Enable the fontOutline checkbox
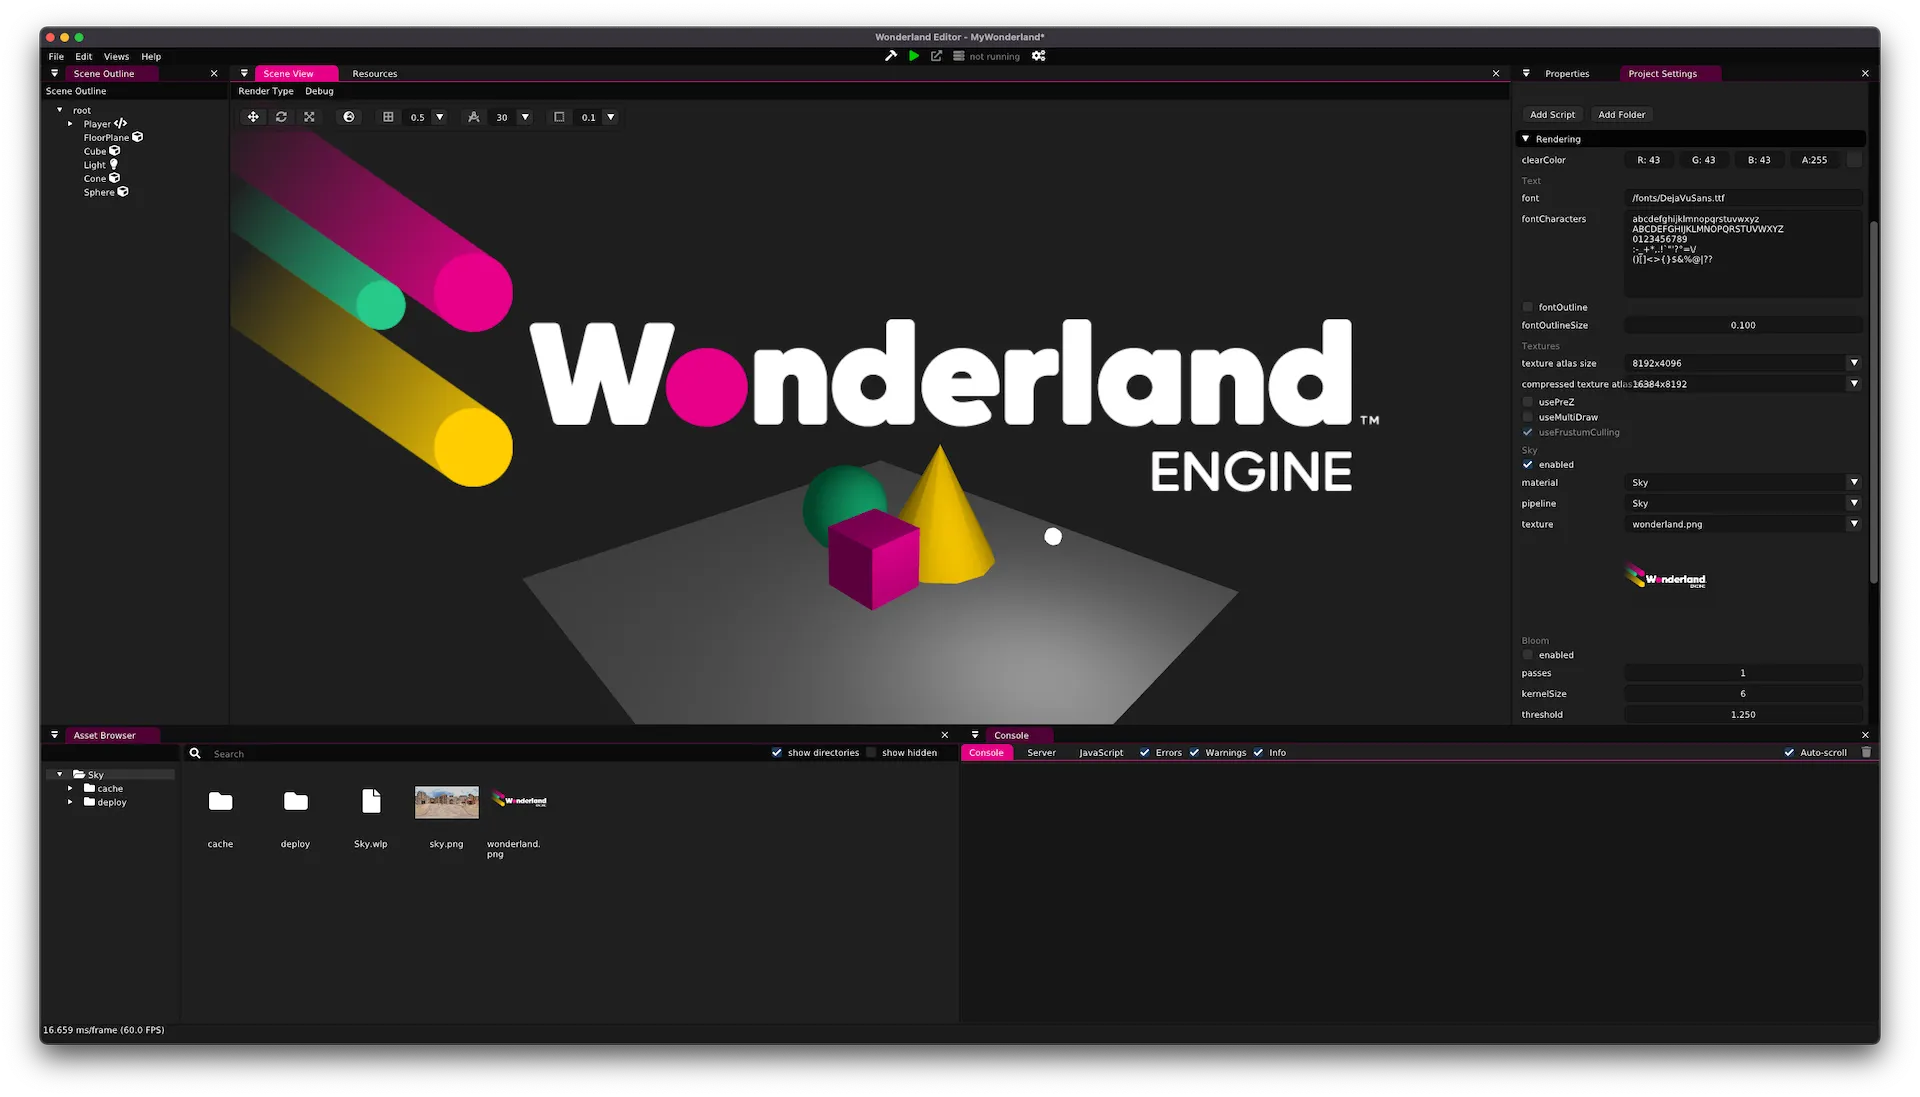The image size is (1920, 1097). (1528, 307)
